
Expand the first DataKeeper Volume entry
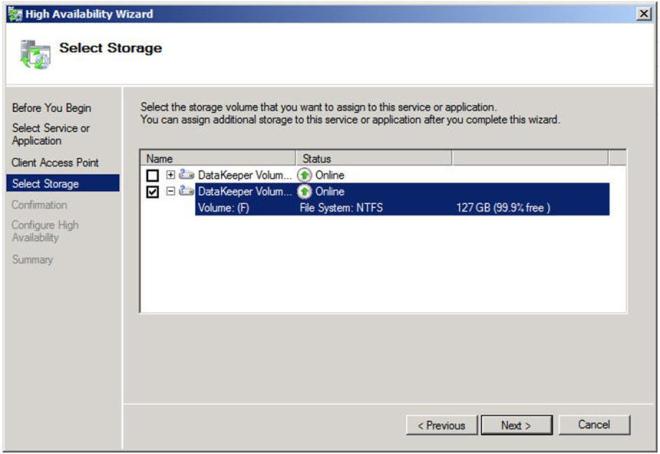pos(171,175)
